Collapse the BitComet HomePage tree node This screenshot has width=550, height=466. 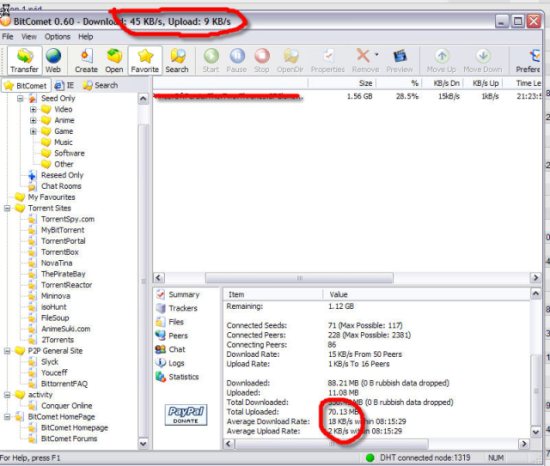point(7,417)
